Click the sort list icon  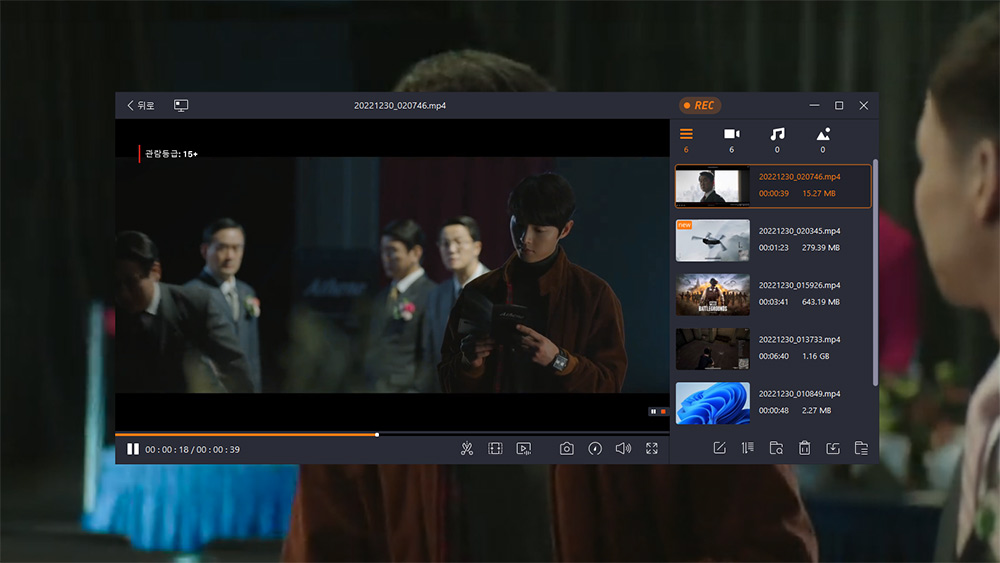[x=747, y=448]
